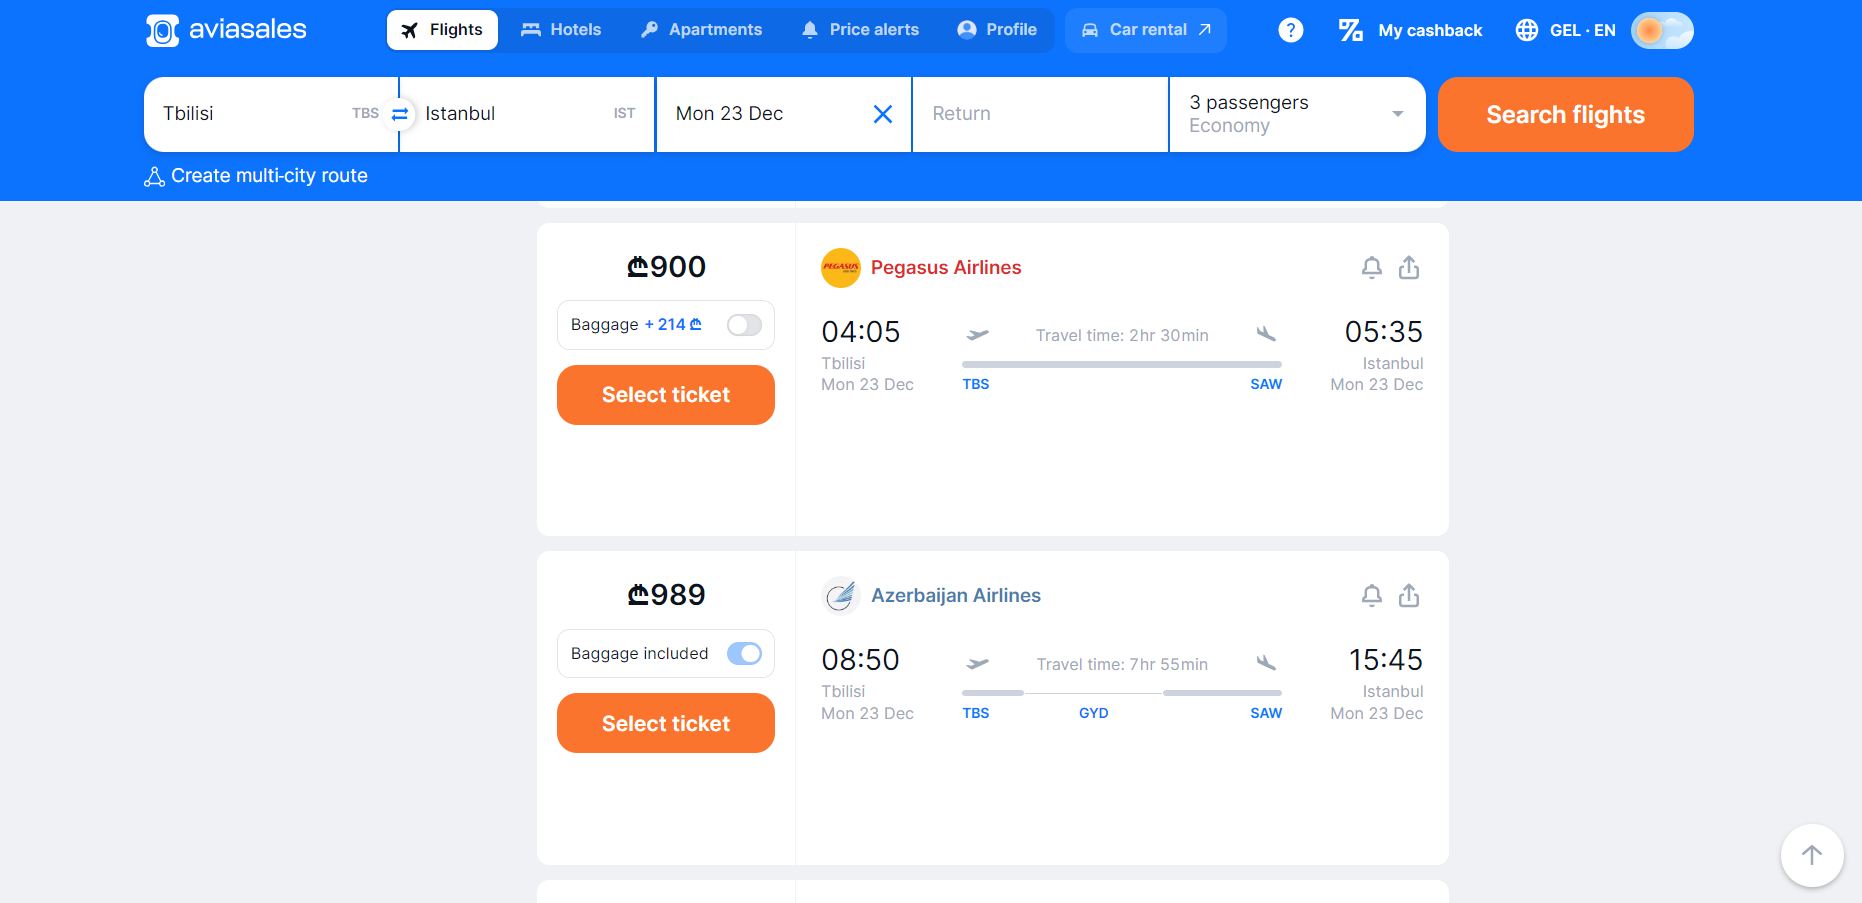The height and width of the screenshot is (903, 1862).
Task: Click the 989 price on Azerbaijan card
Action: [666, 595]
